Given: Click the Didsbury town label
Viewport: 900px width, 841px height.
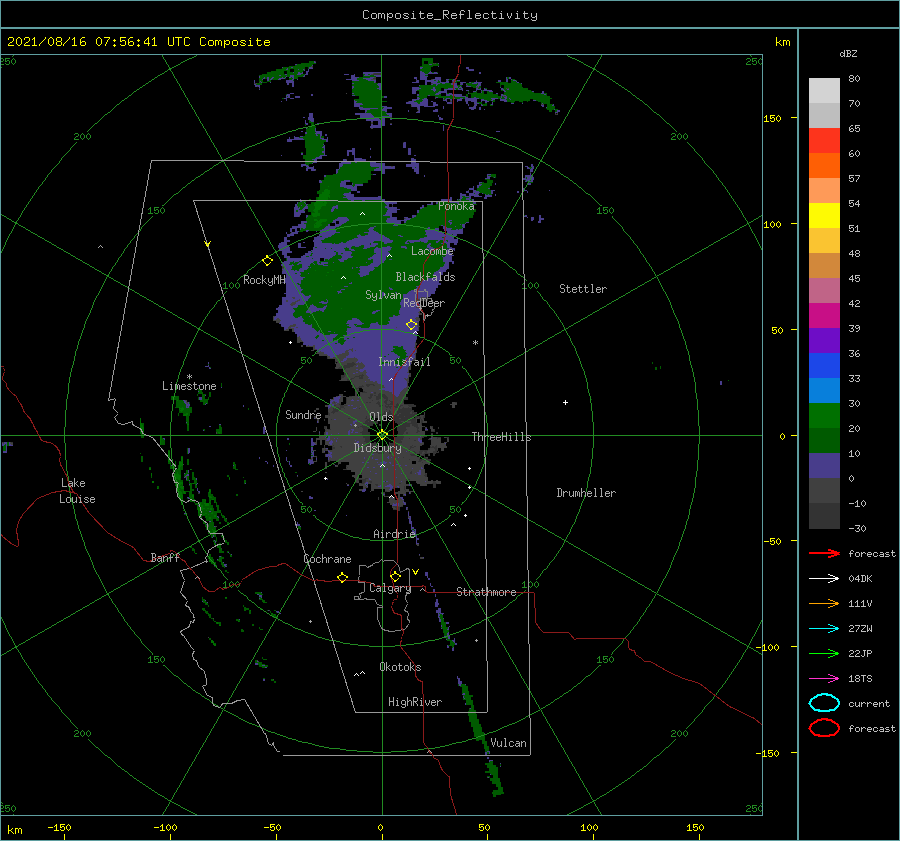Looking at the screenshot, I should click(x=377, y=448).
